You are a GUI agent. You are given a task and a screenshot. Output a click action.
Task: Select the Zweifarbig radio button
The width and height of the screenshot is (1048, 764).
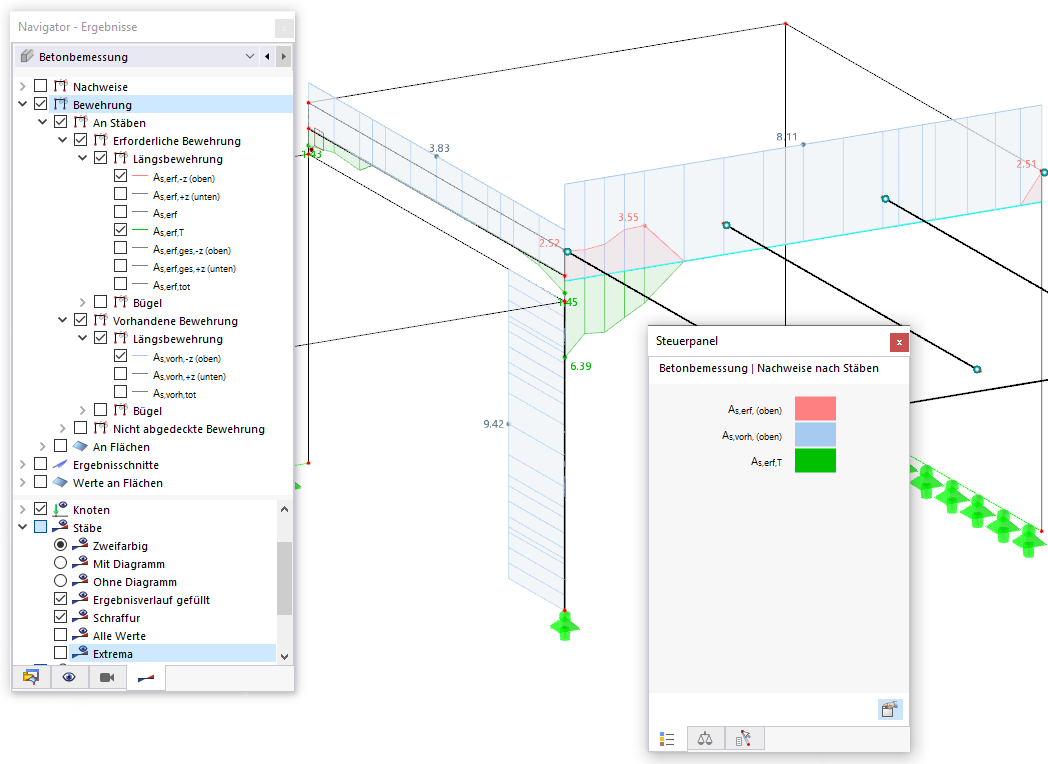60,545
